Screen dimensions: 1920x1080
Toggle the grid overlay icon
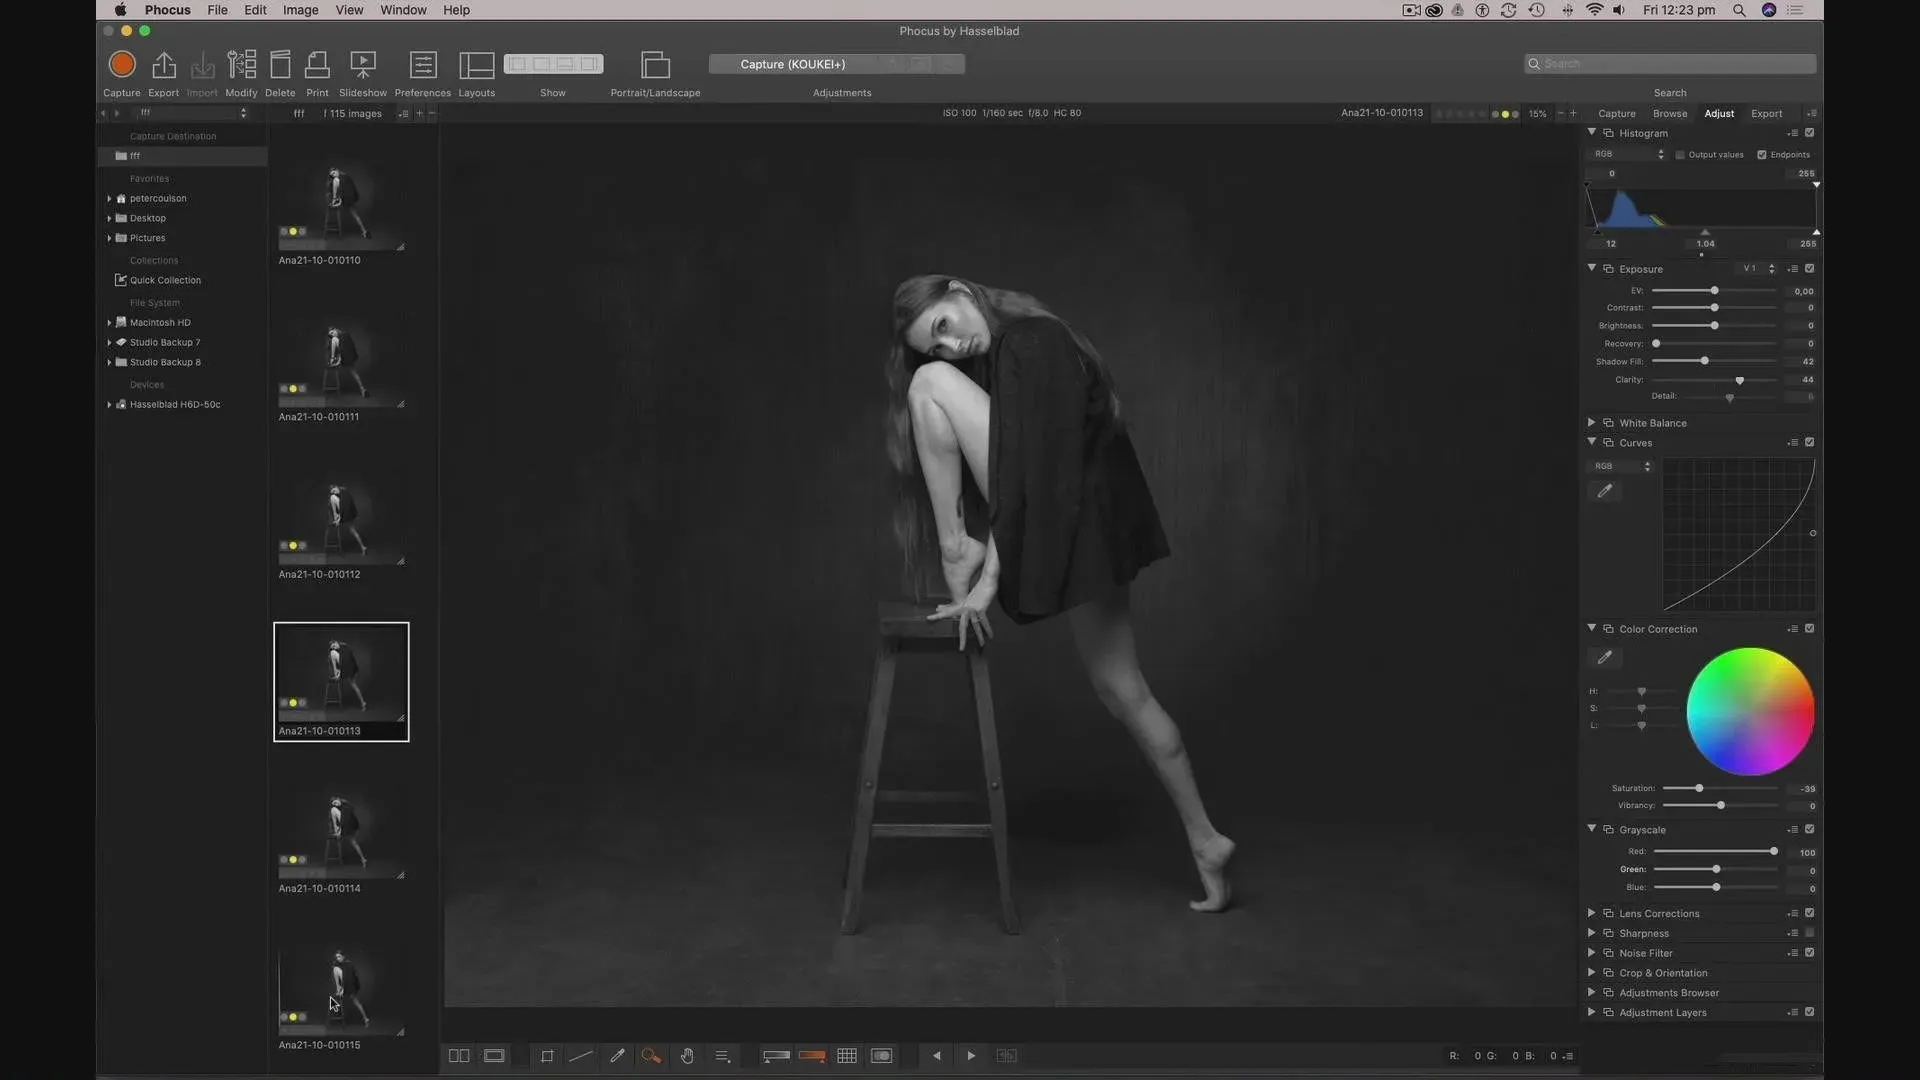(x=847, y=1056)
